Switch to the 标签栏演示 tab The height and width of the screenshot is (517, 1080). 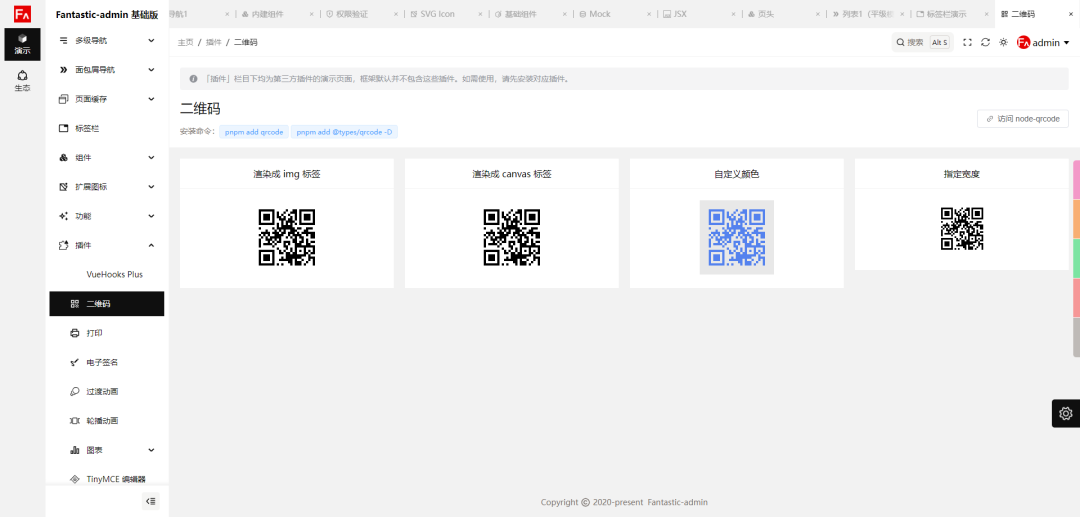coord(945,14)
